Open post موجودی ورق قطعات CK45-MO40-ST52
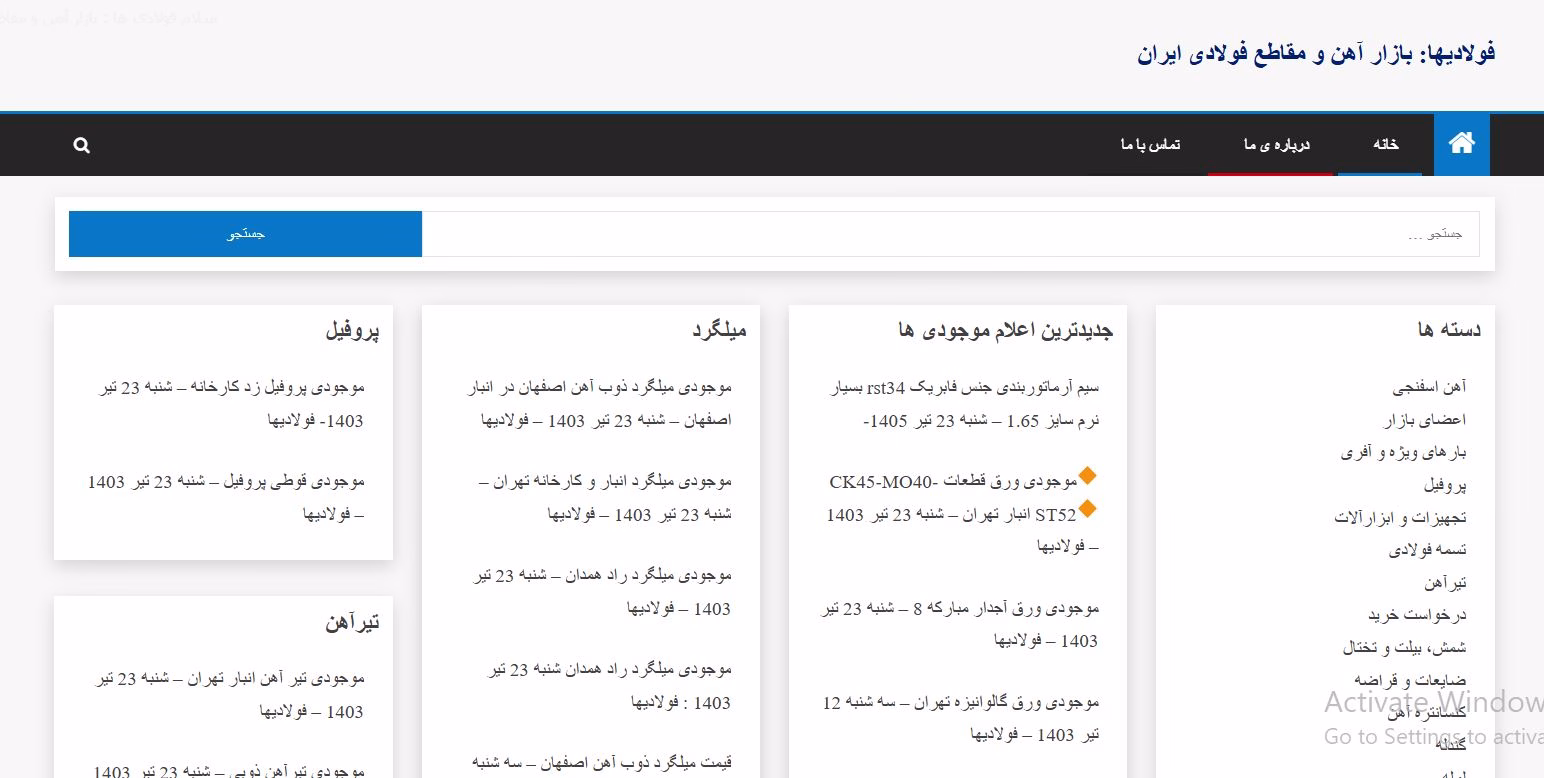This screenshot has height=778, width=1544. 962,513
